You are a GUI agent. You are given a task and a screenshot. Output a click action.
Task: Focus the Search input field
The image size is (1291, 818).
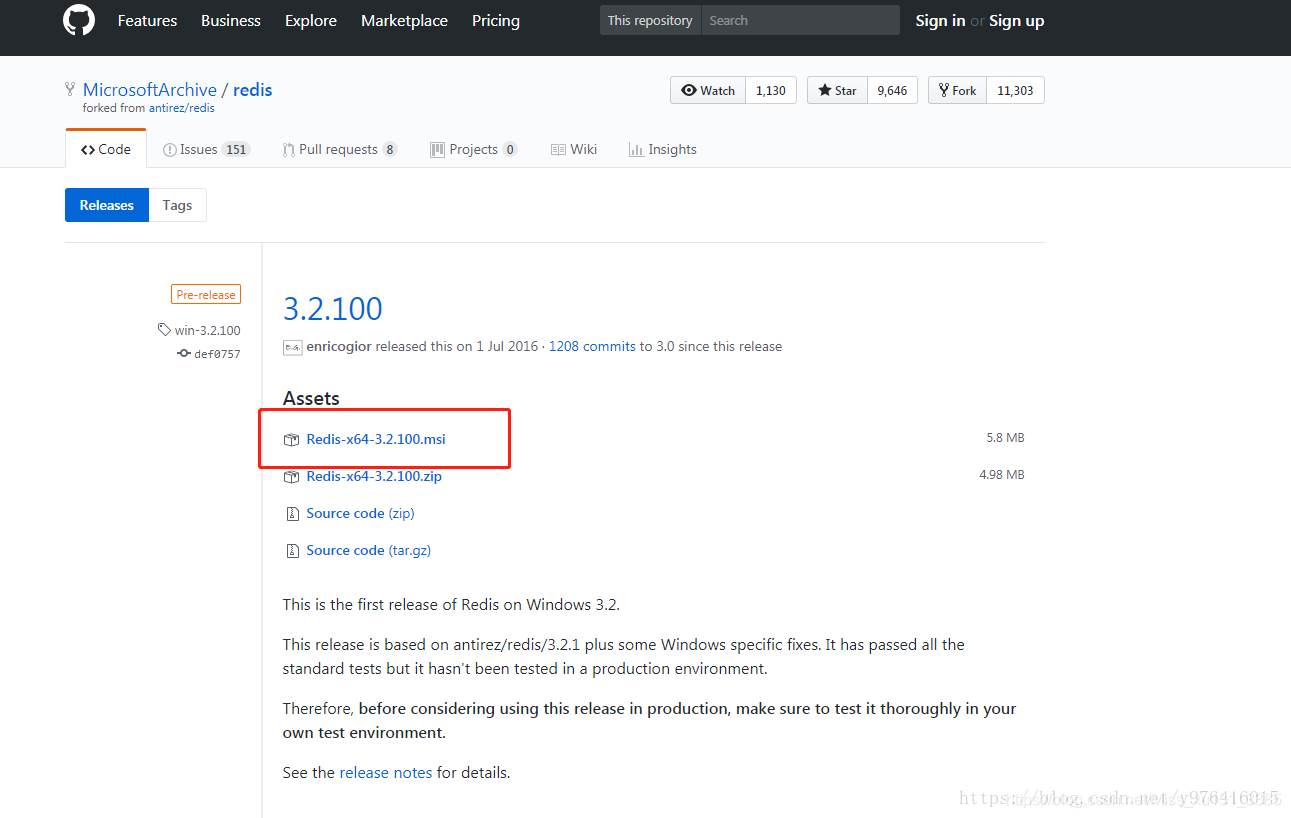[x=800, y=20]
